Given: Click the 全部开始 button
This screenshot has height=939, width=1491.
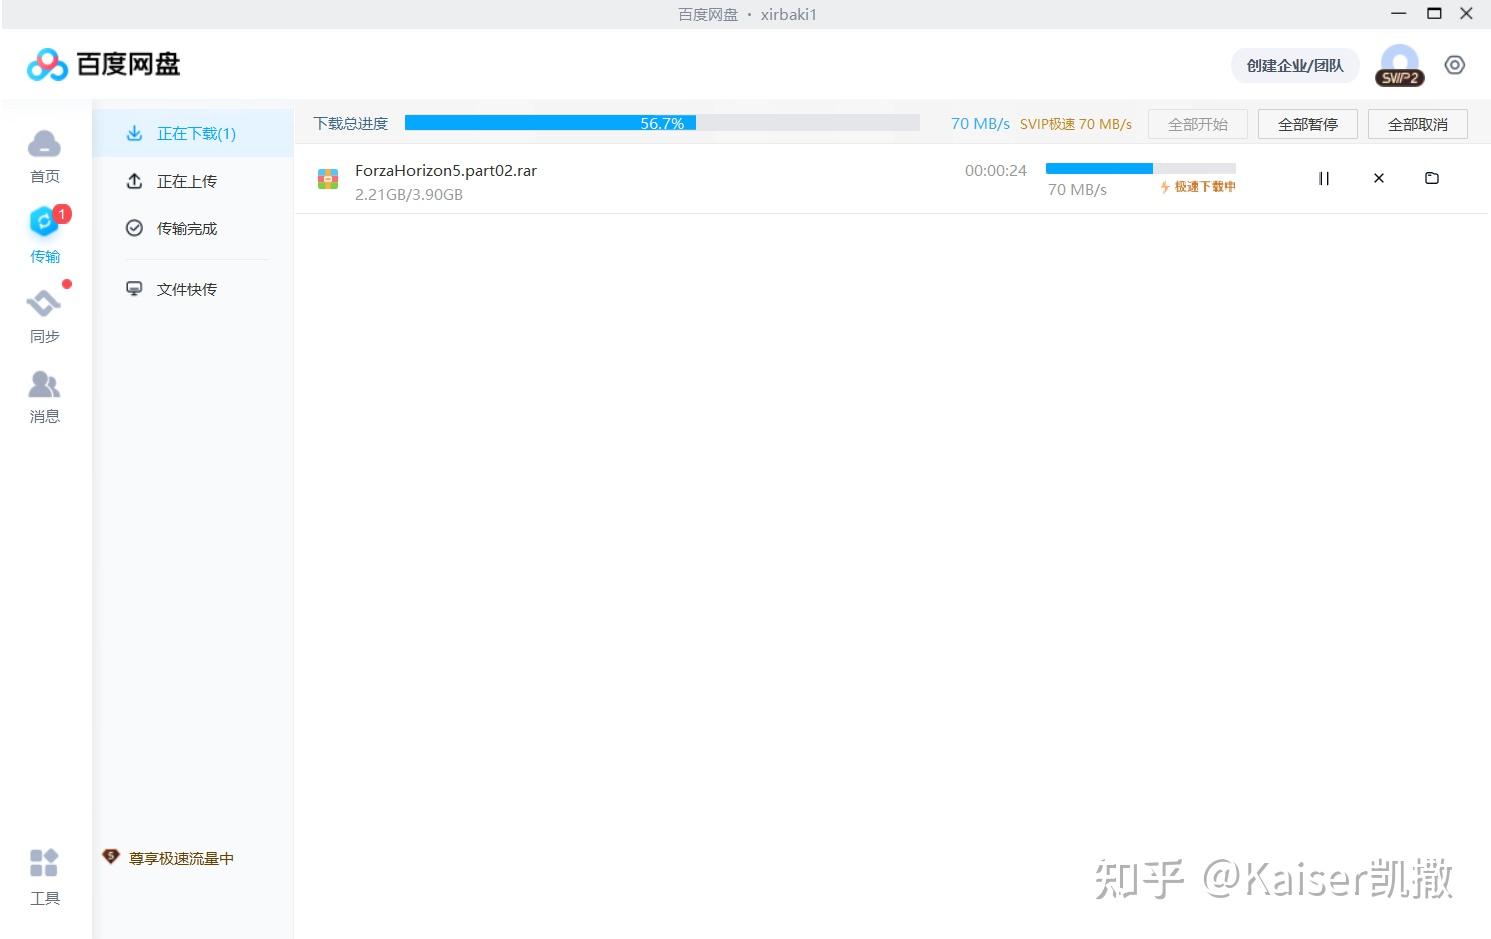Looking at the screenshot, I should [1198, 124].
